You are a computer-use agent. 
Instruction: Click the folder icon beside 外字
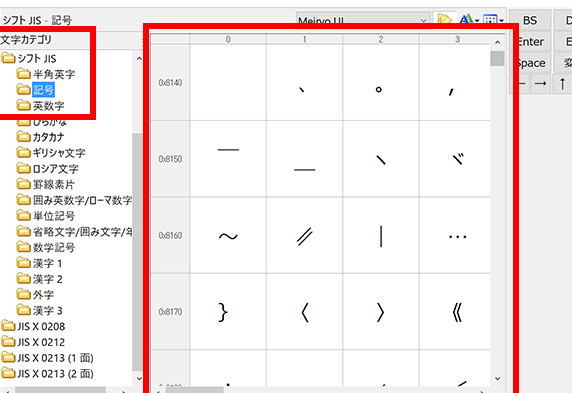click(24, 294)
